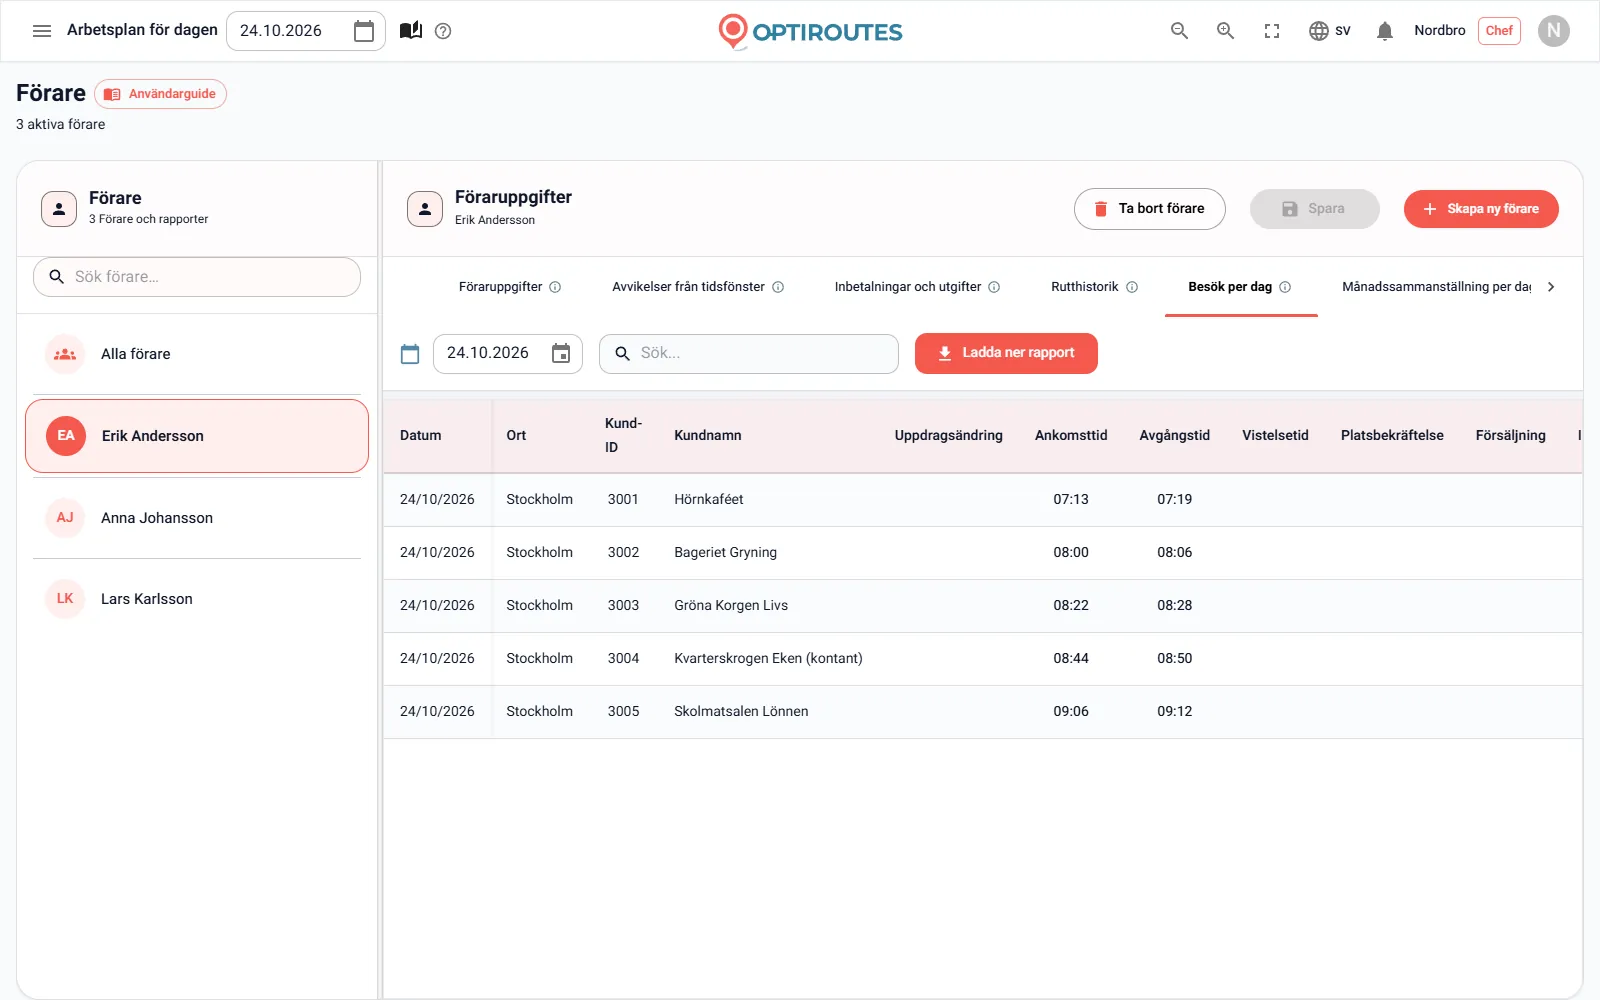
Task: Select driver Lars Karlsson
Action: click(197, 599)
